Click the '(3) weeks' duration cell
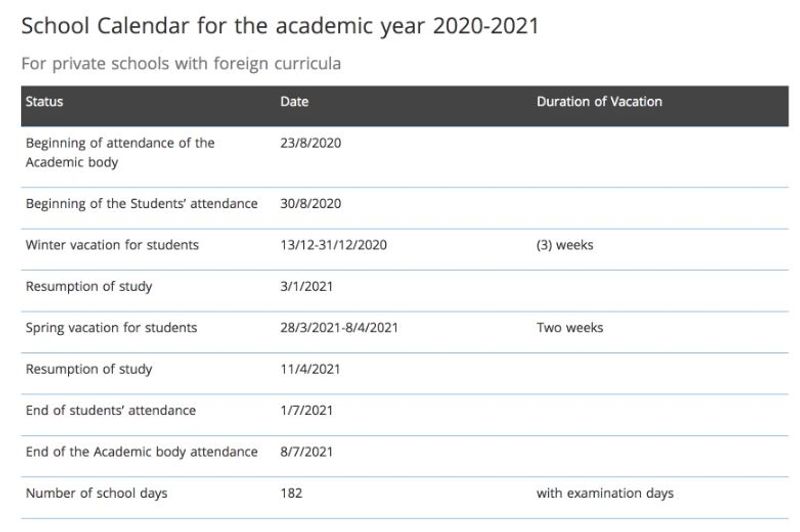 pyautogui.click(x=564, y=245)
